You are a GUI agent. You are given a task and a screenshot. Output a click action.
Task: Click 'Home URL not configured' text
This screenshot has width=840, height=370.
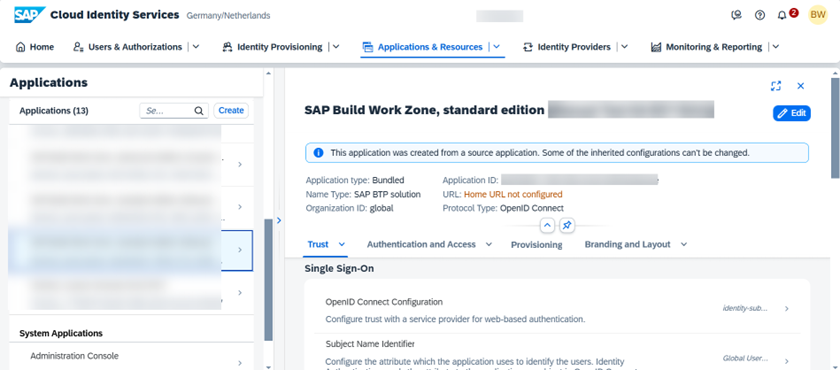[x=513, y=194]
